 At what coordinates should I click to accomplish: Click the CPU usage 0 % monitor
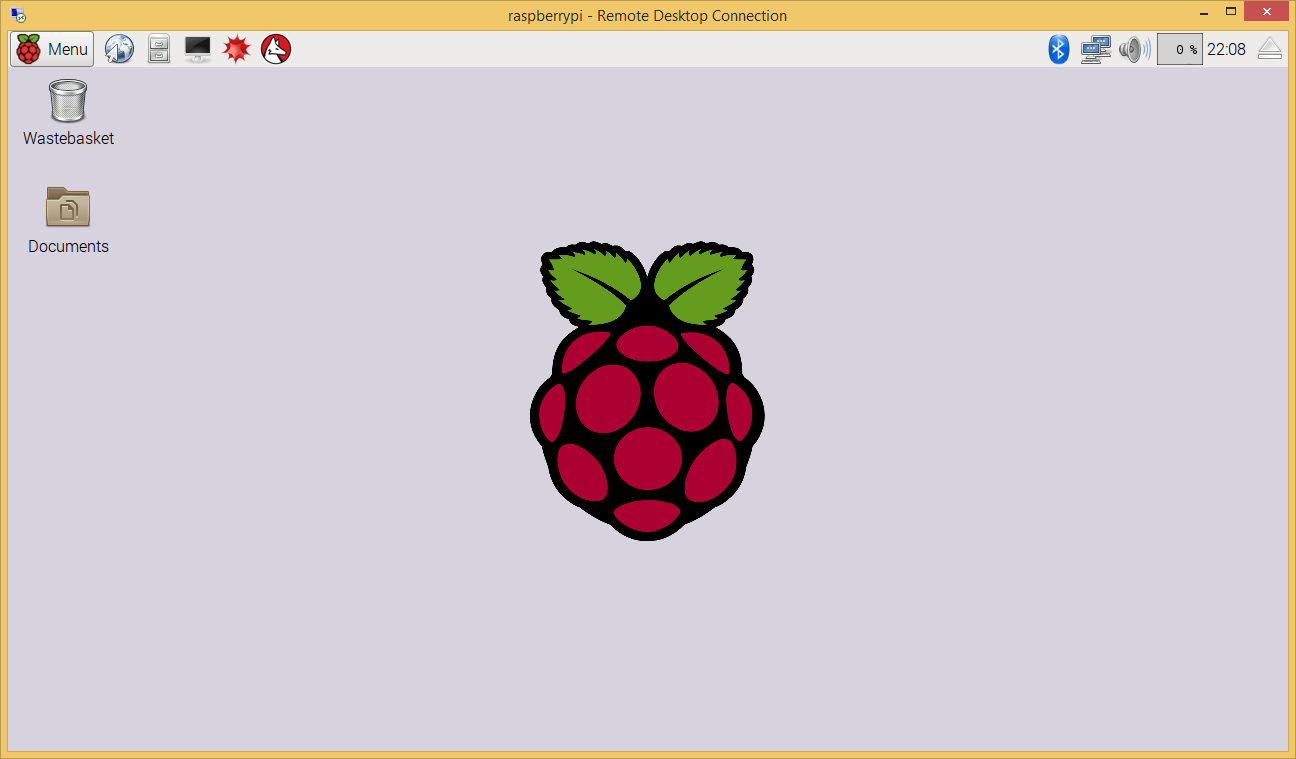coord(1180,49)
